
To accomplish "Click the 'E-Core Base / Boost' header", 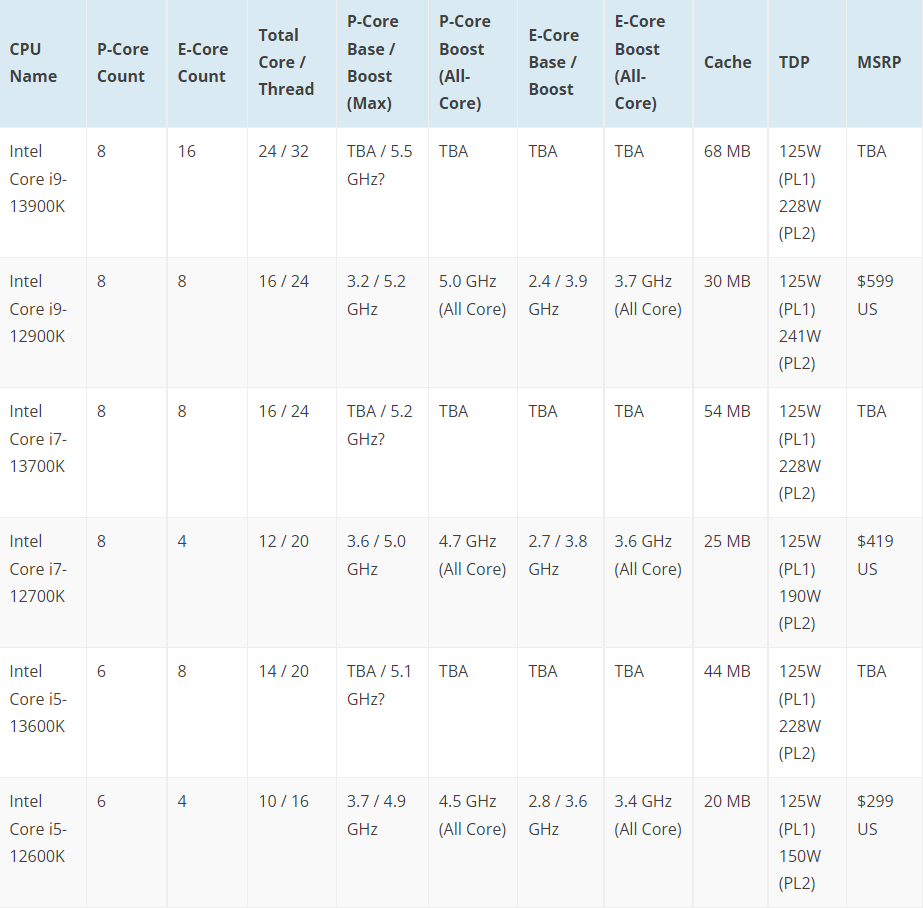I will point(553,62).
